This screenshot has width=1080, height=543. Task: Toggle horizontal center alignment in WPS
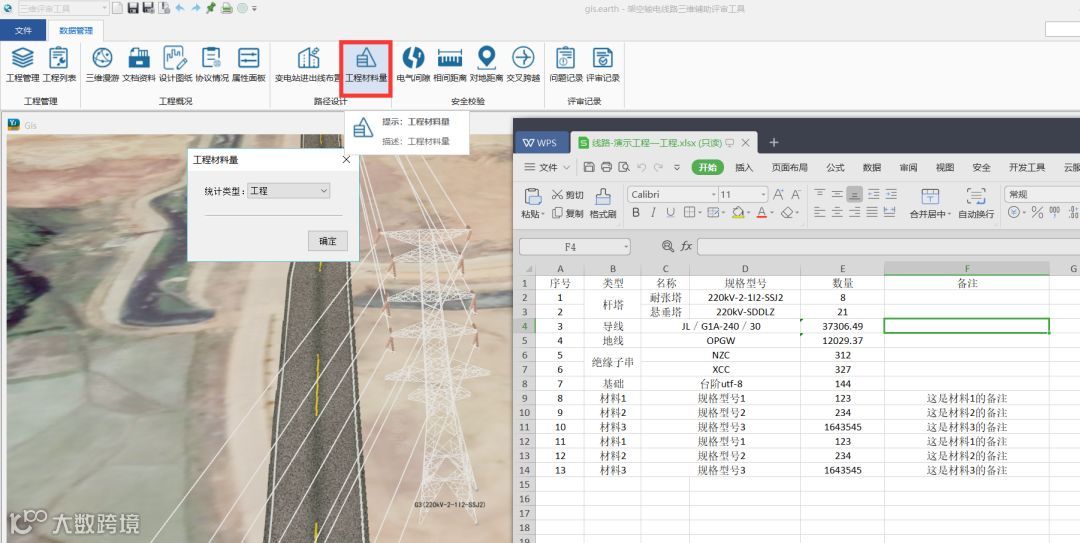[837, 213]
